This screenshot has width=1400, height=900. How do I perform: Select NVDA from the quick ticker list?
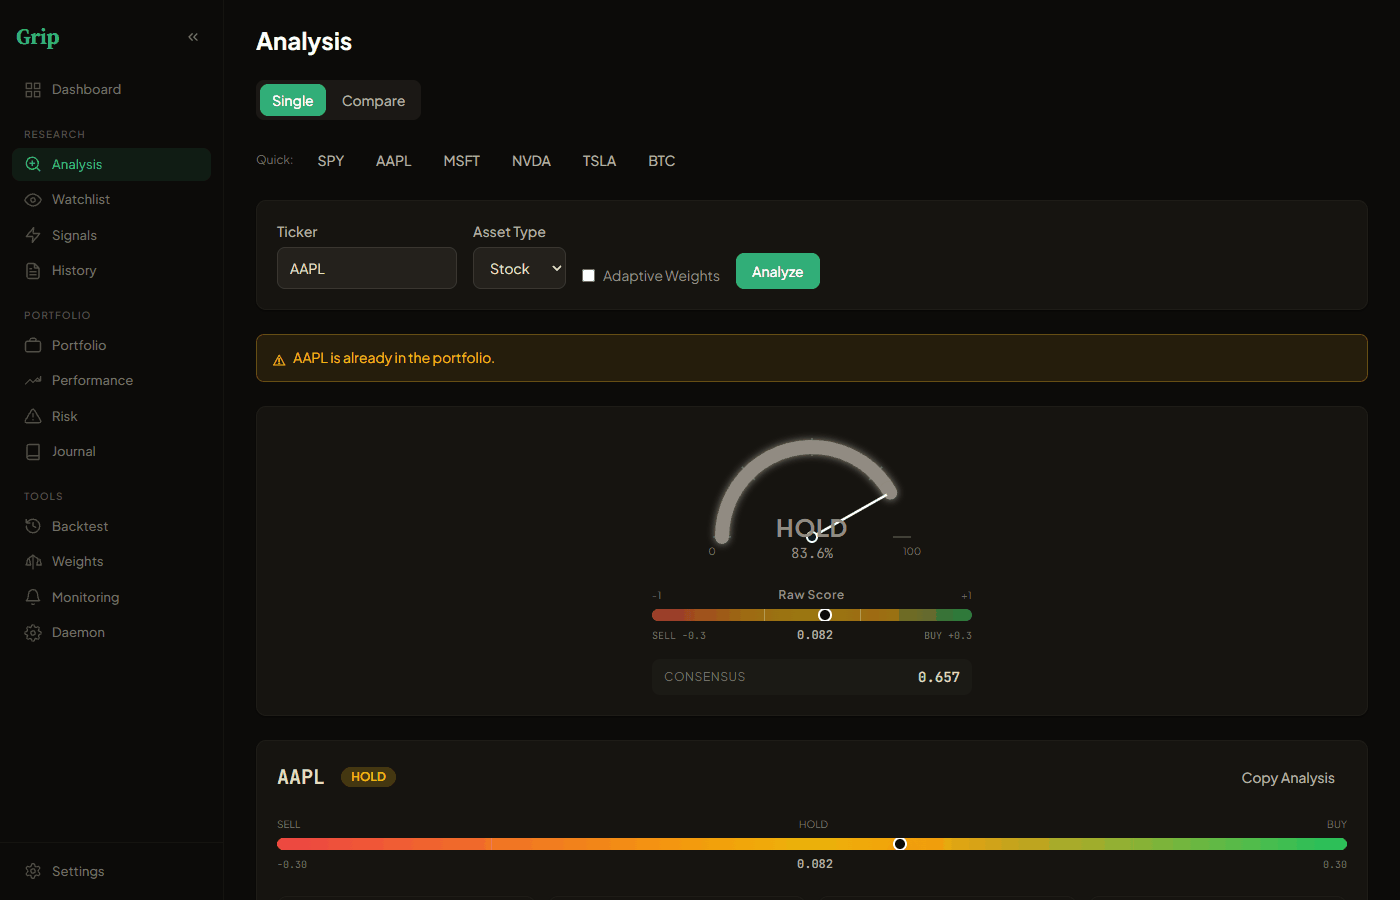(x=531, y=160)
